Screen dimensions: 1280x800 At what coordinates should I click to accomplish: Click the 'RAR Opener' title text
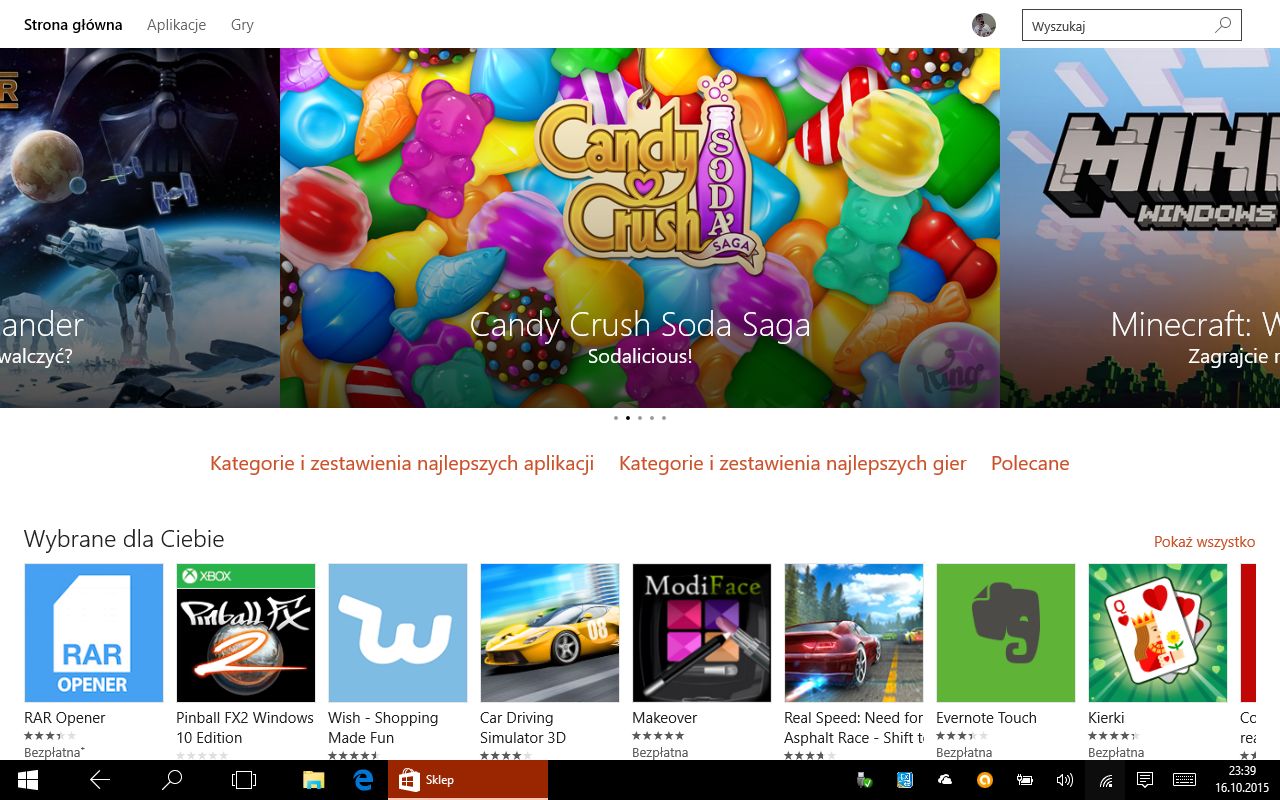click(x=65, y=718)
